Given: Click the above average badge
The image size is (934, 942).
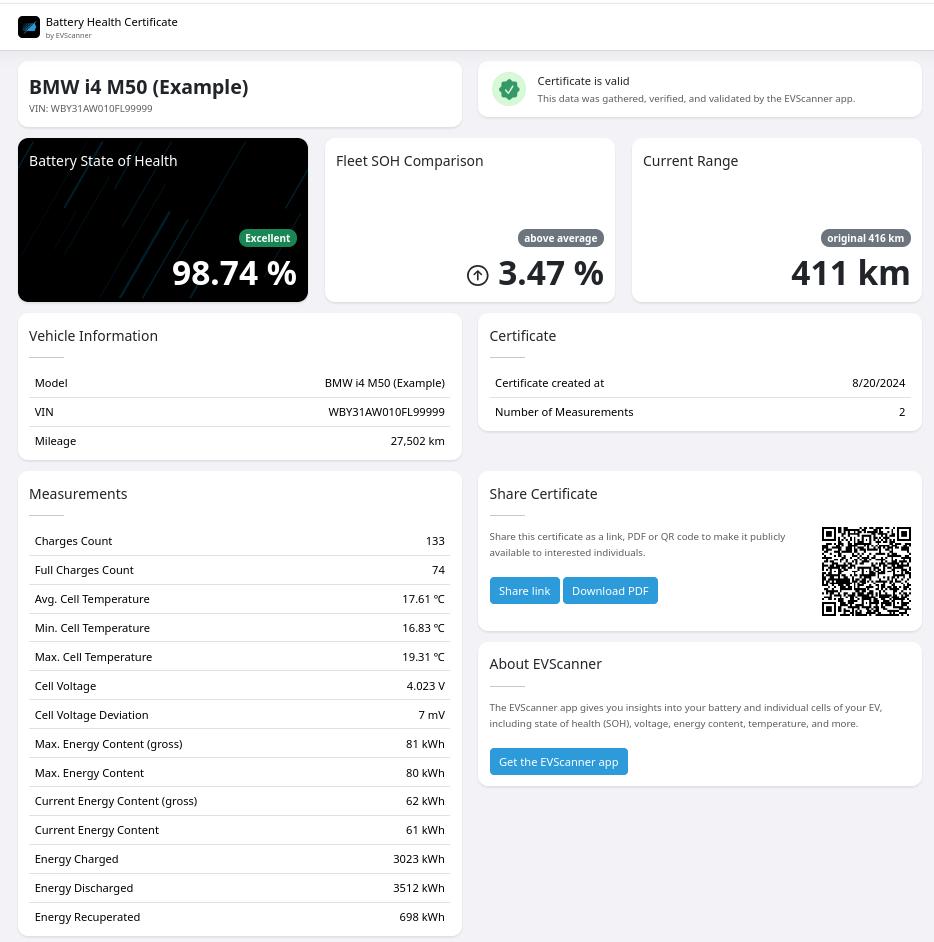Looking at the screenshot, I should point(560,238).
